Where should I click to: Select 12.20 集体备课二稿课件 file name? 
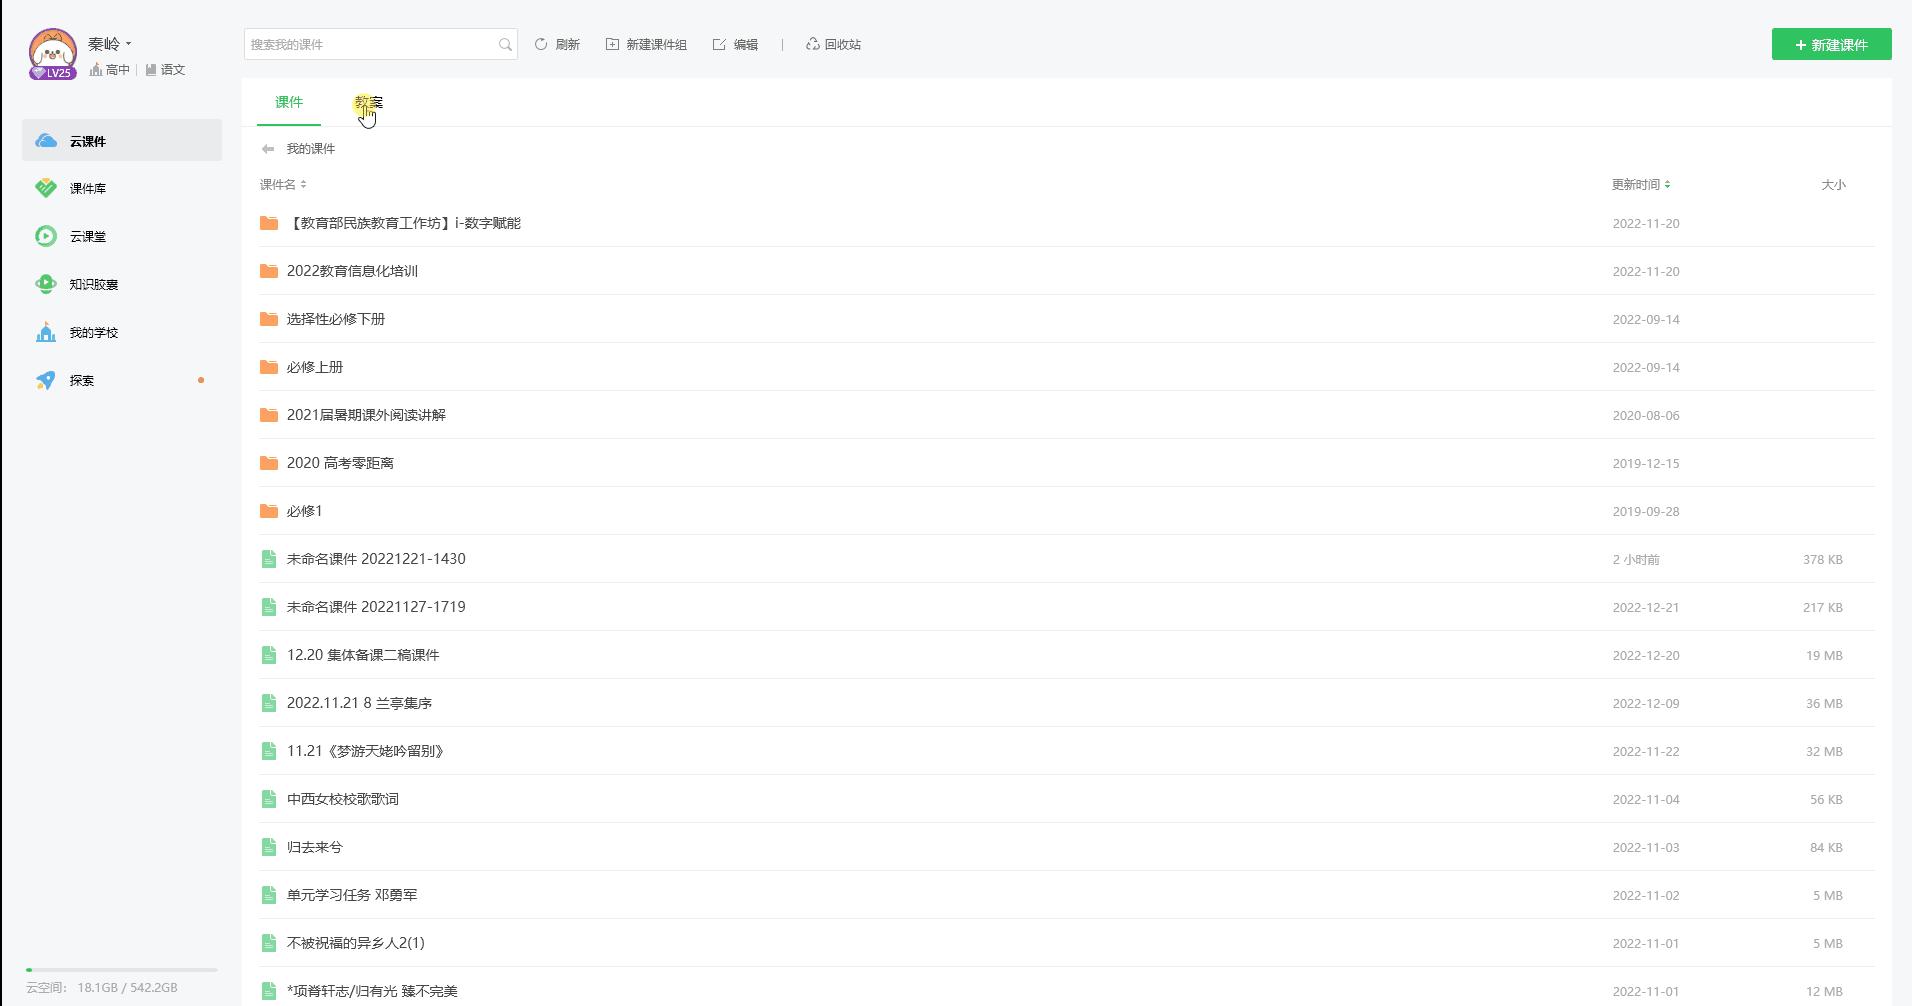click(363, 655)
